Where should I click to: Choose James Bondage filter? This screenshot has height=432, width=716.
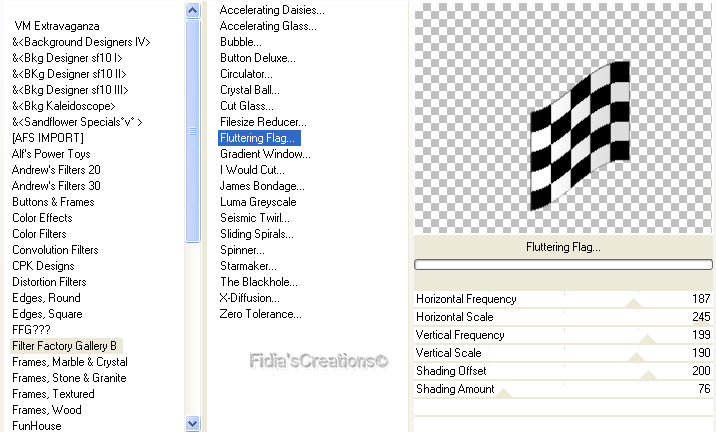262,186
